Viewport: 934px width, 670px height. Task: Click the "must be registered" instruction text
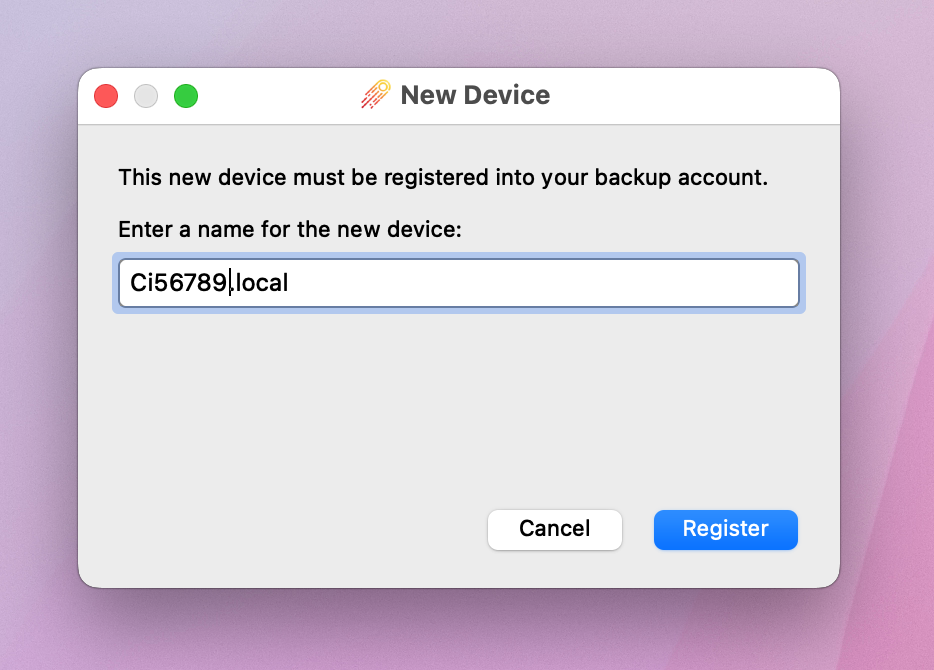coord(379,178)
